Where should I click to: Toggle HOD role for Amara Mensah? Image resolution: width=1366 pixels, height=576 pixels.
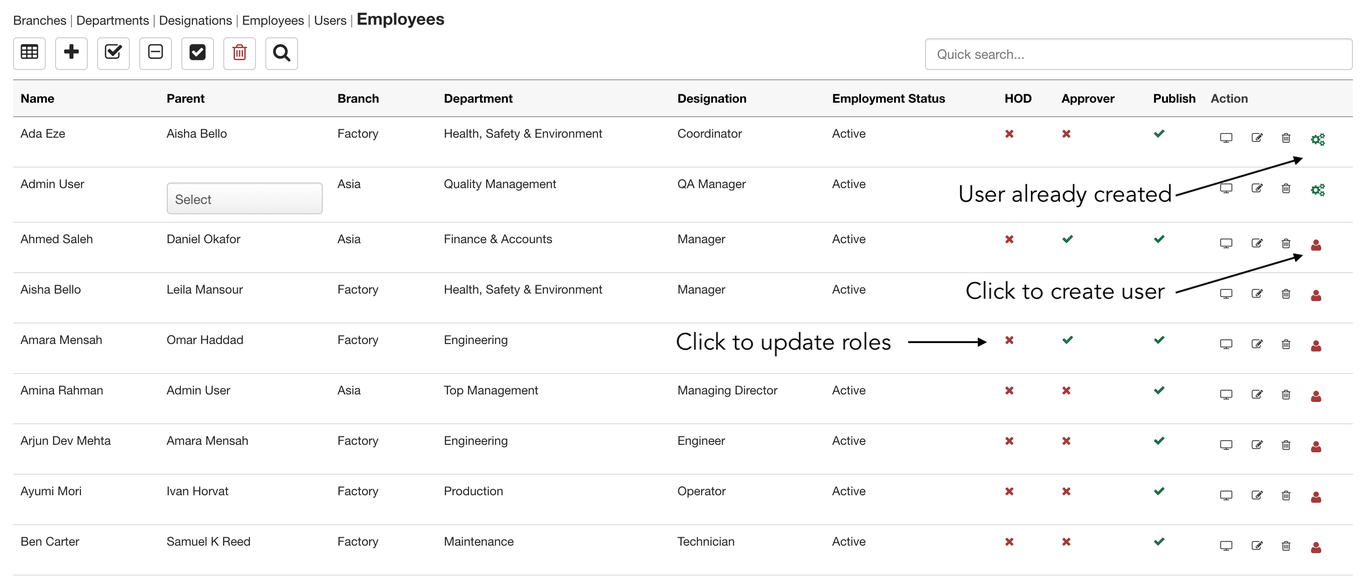pos(1009,340)
